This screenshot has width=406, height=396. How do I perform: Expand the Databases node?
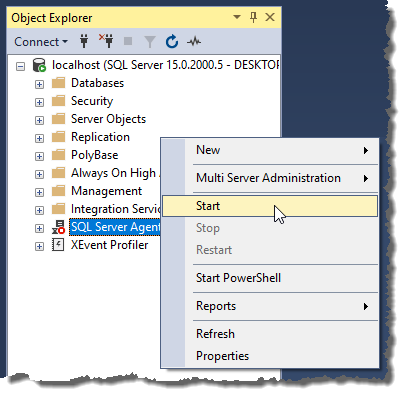pyautogui.click(x=39, y=84)
